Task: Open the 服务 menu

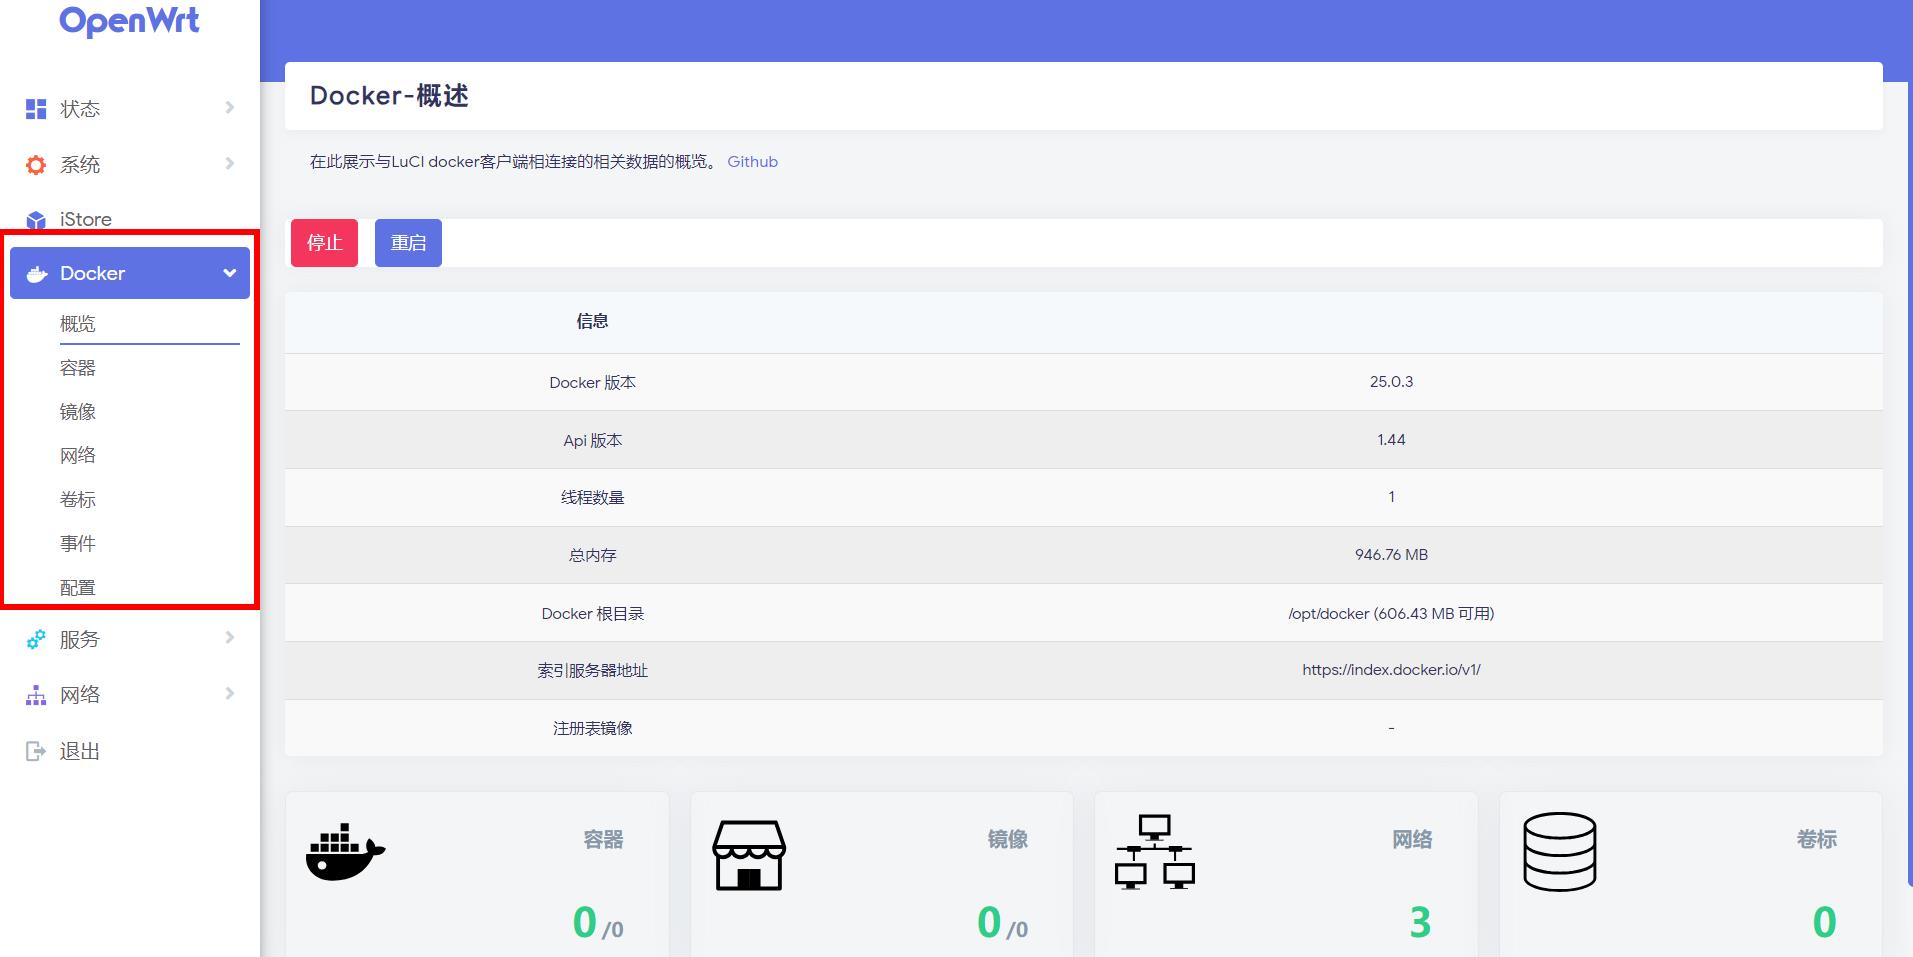Action: click(130, 640)
